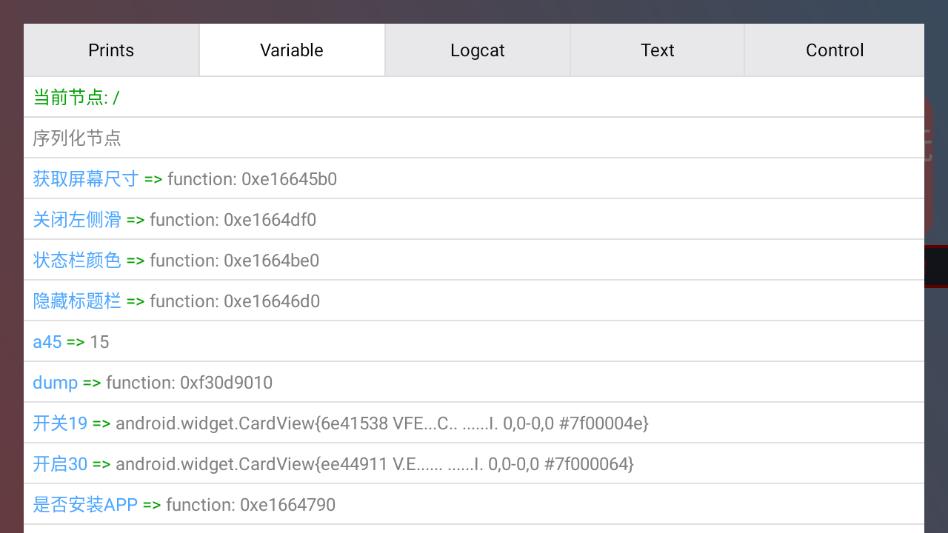Click the a45 variable name

click(x=47, y=342)
